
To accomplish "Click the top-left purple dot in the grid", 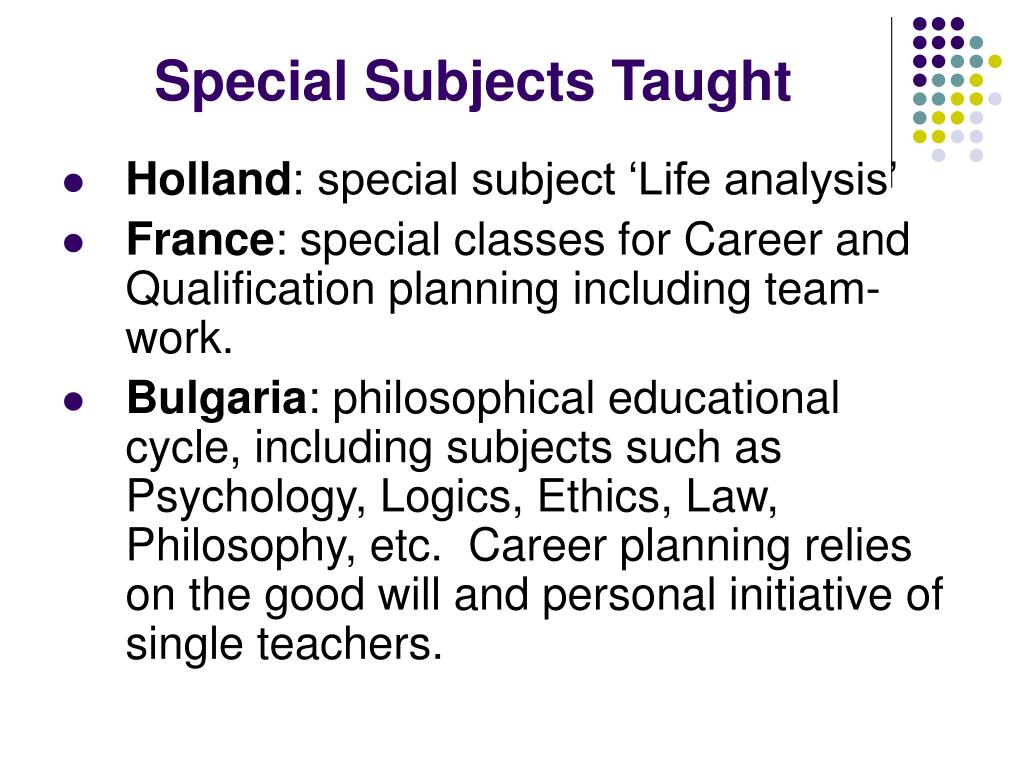I will pos(920,24).
